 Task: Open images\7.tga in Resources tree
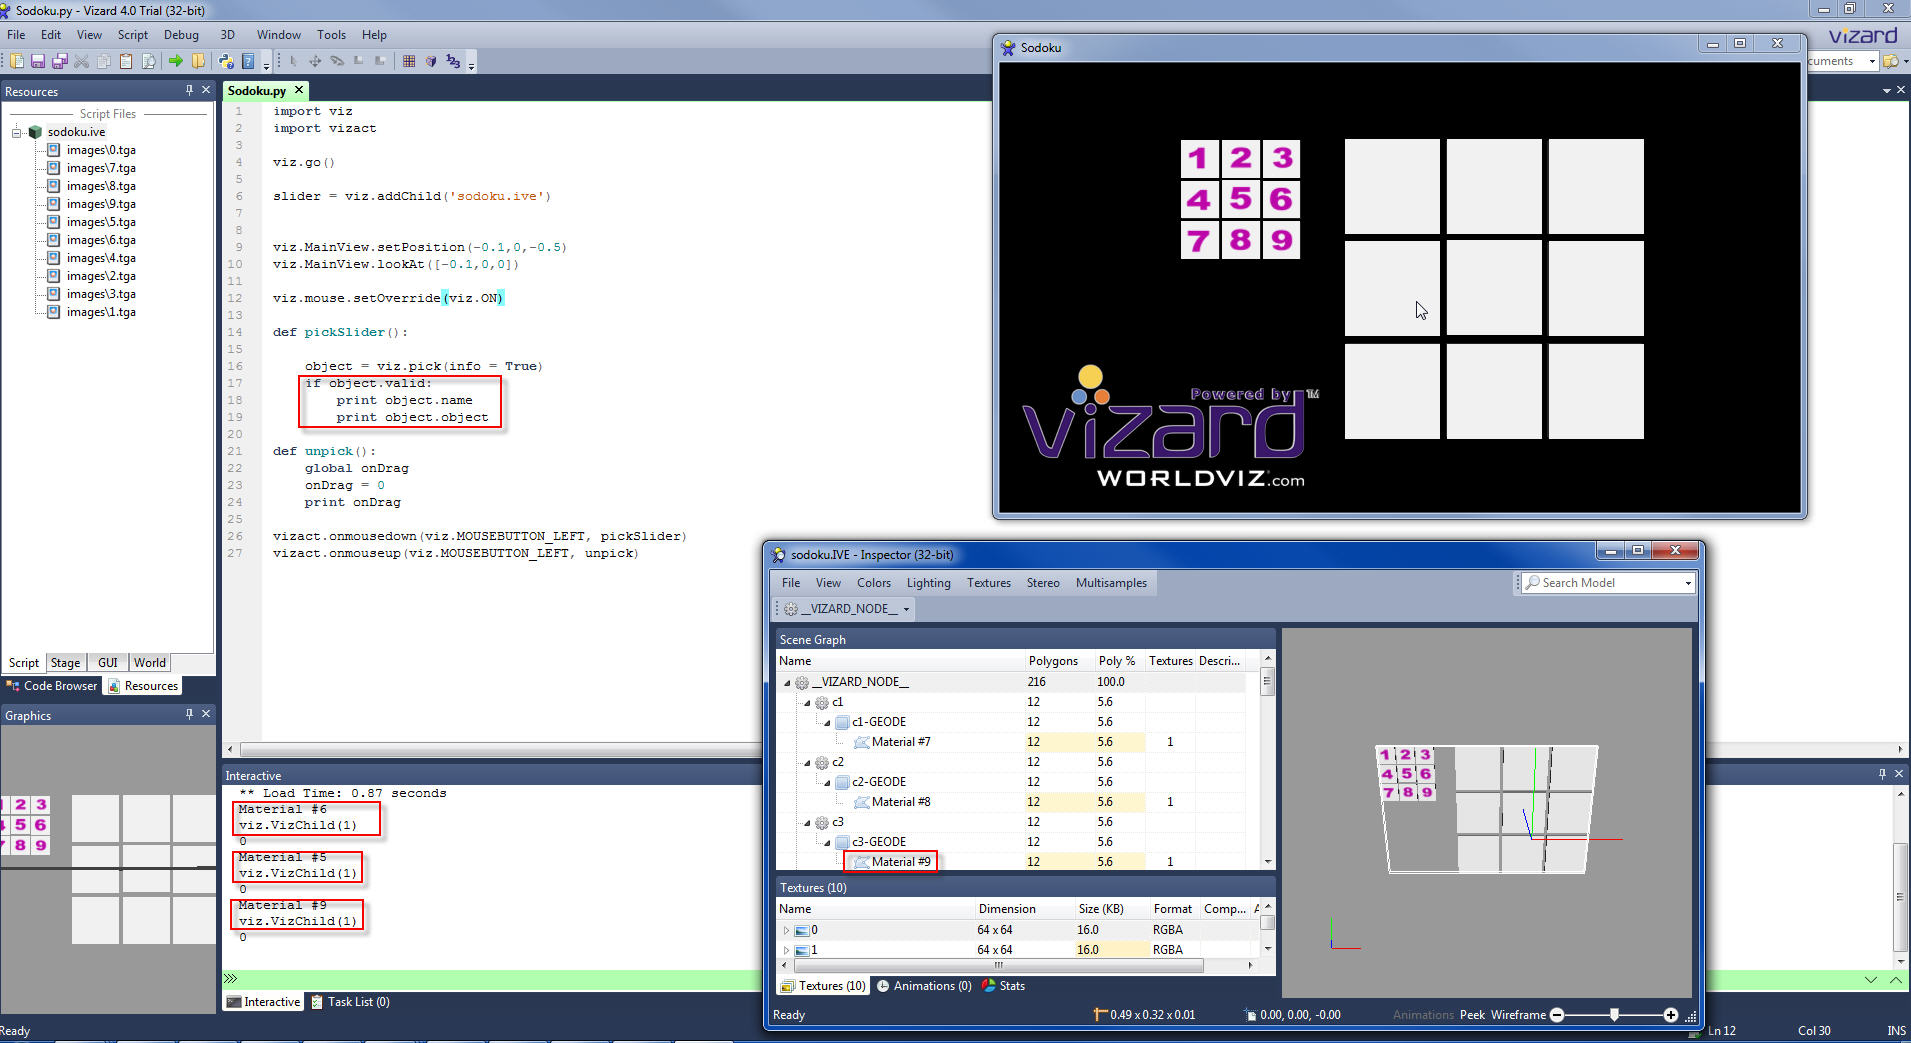[x=101, y=168]
